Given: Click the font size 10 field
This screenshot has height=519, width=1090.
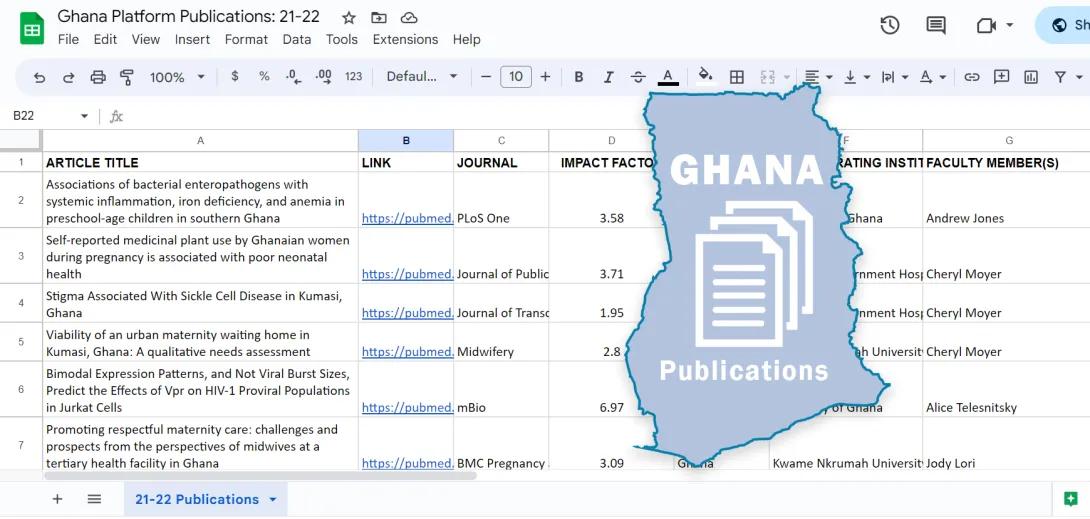Looking at the screenshot, I should point(516,76).
